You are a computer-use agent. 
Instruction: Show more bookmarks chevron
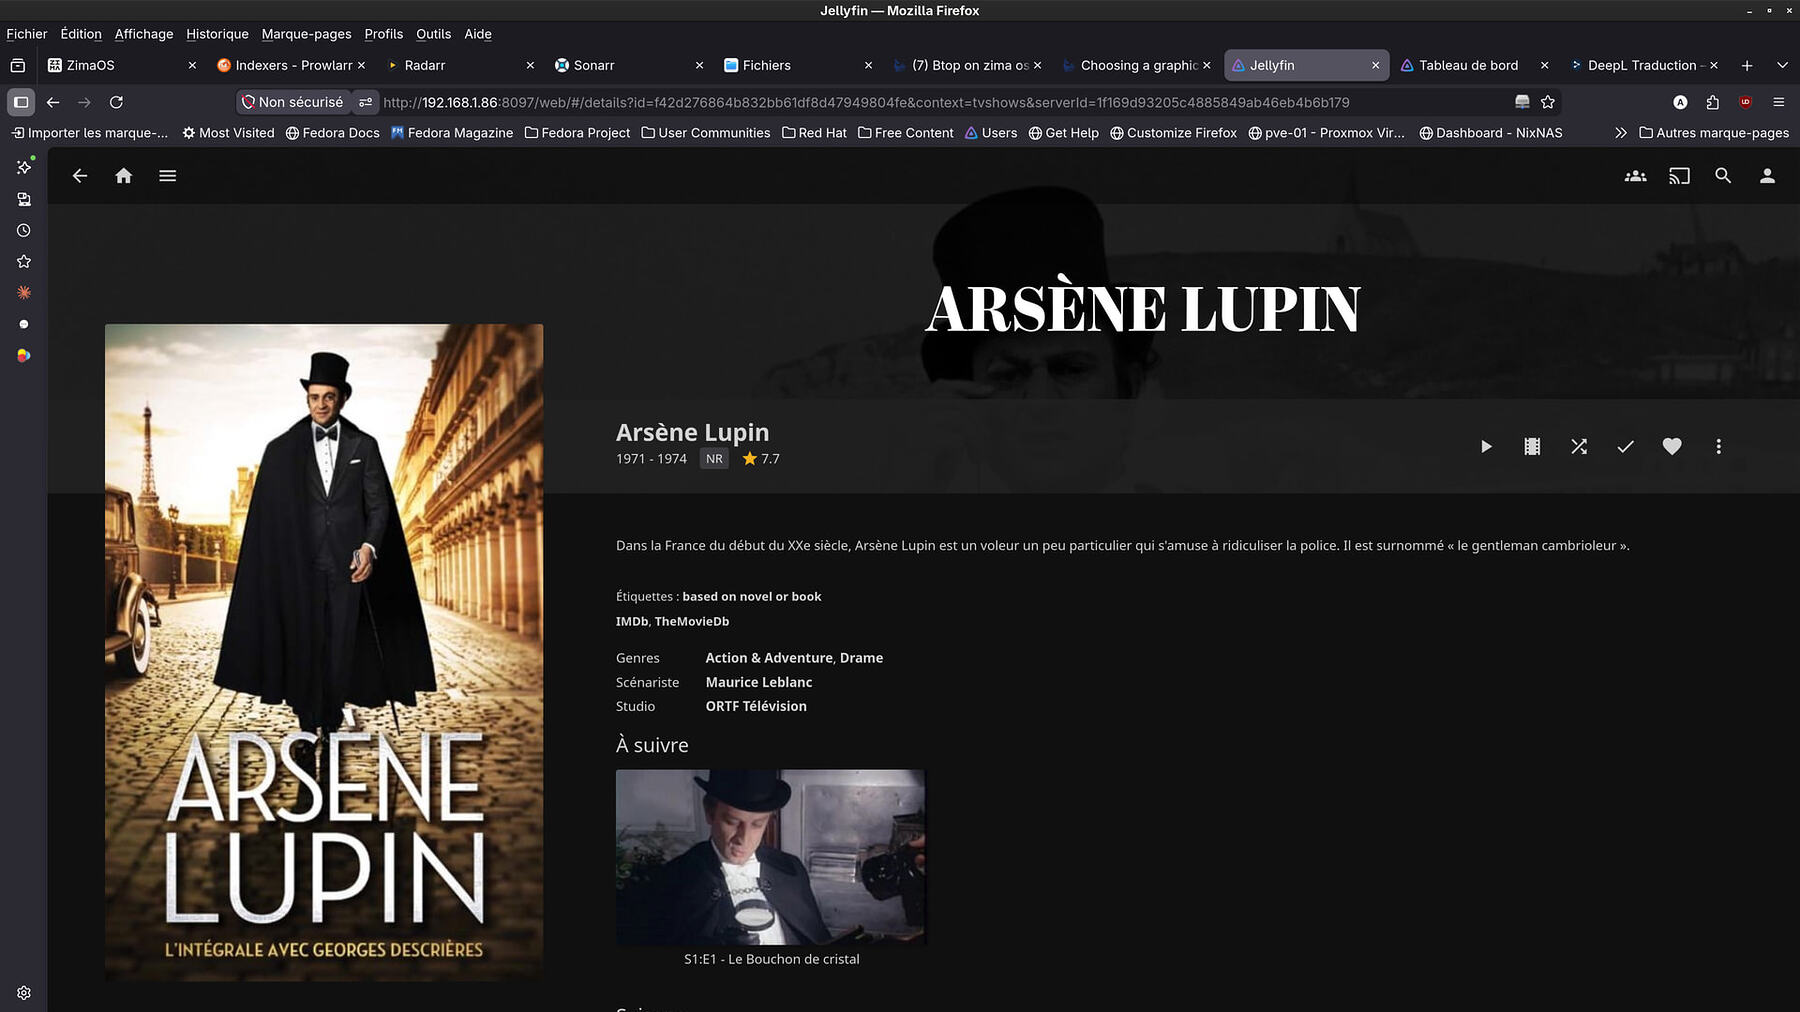[x=1621, y=133]
